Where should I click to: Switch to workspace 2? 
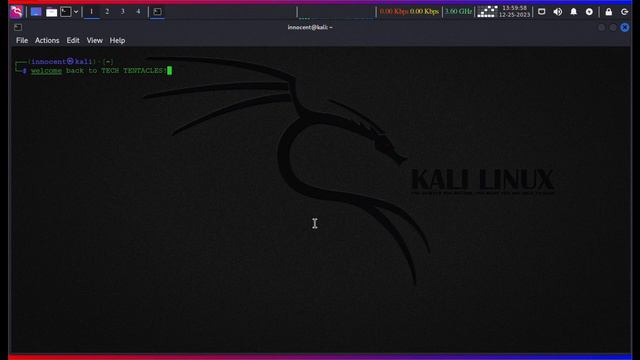point(107,12)
